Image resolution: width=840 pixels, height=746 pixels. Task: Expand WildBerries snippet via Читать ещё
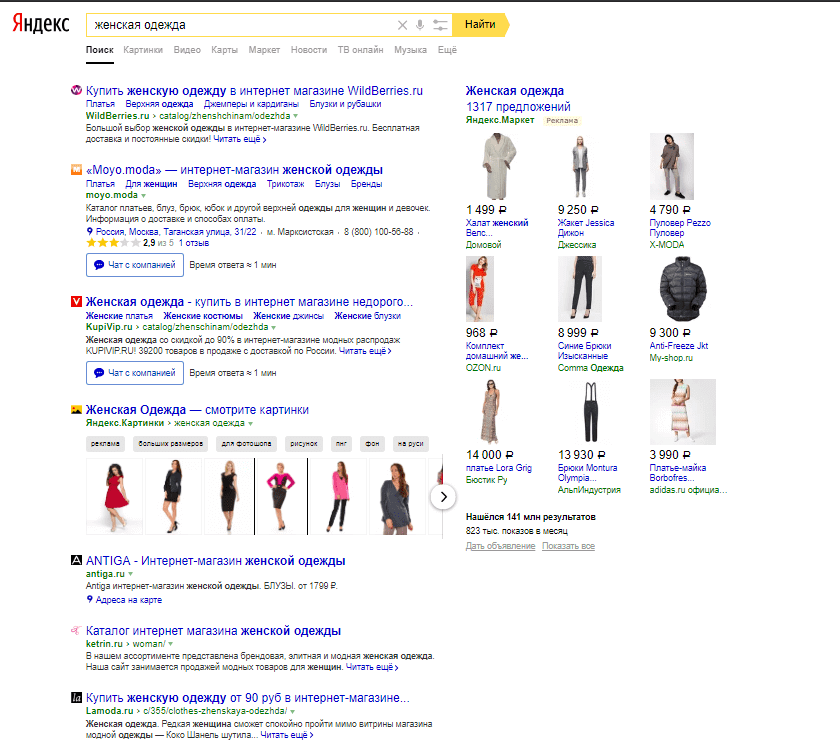239,139
